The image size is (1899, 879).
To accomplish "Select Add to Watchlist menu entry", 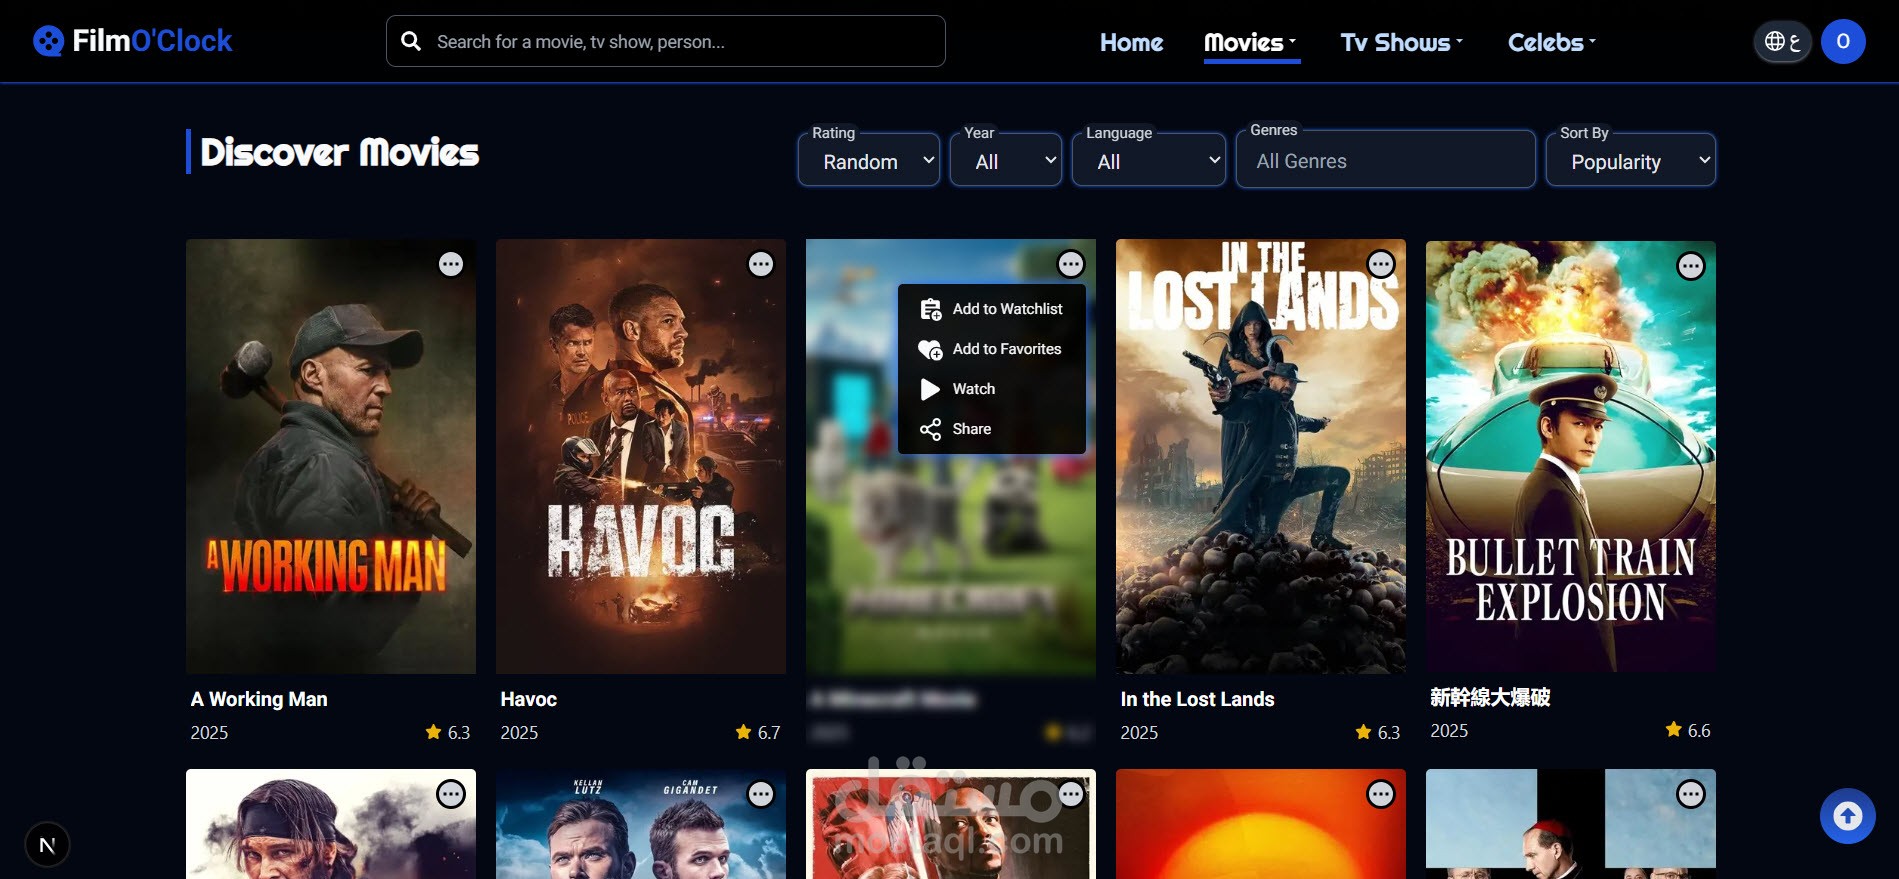I will [992, 309].
